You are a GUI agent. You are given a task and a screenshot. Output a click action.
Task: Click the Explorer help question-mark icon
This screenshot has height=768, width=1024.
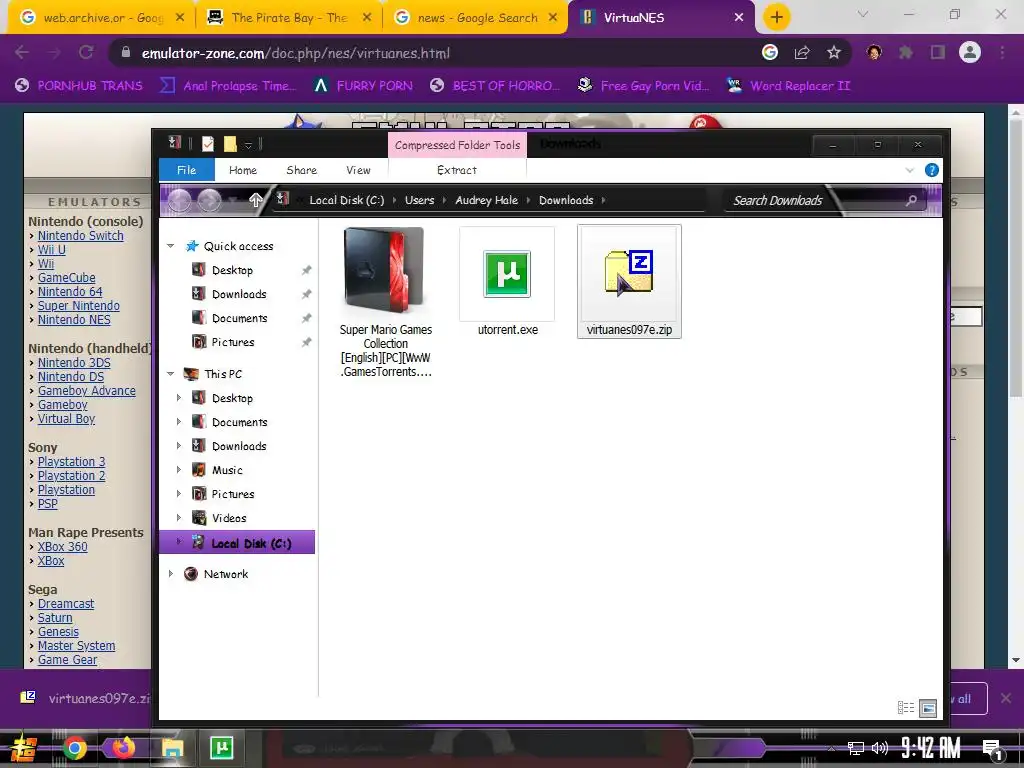[931, 170]
